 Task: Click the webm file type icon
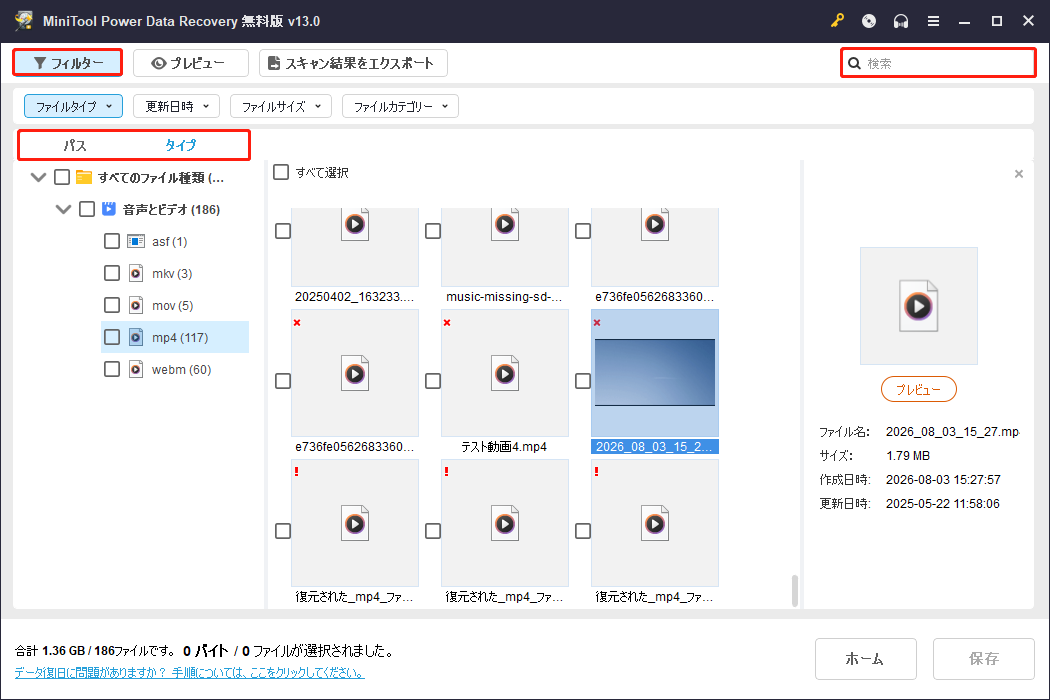pos(136,369)
